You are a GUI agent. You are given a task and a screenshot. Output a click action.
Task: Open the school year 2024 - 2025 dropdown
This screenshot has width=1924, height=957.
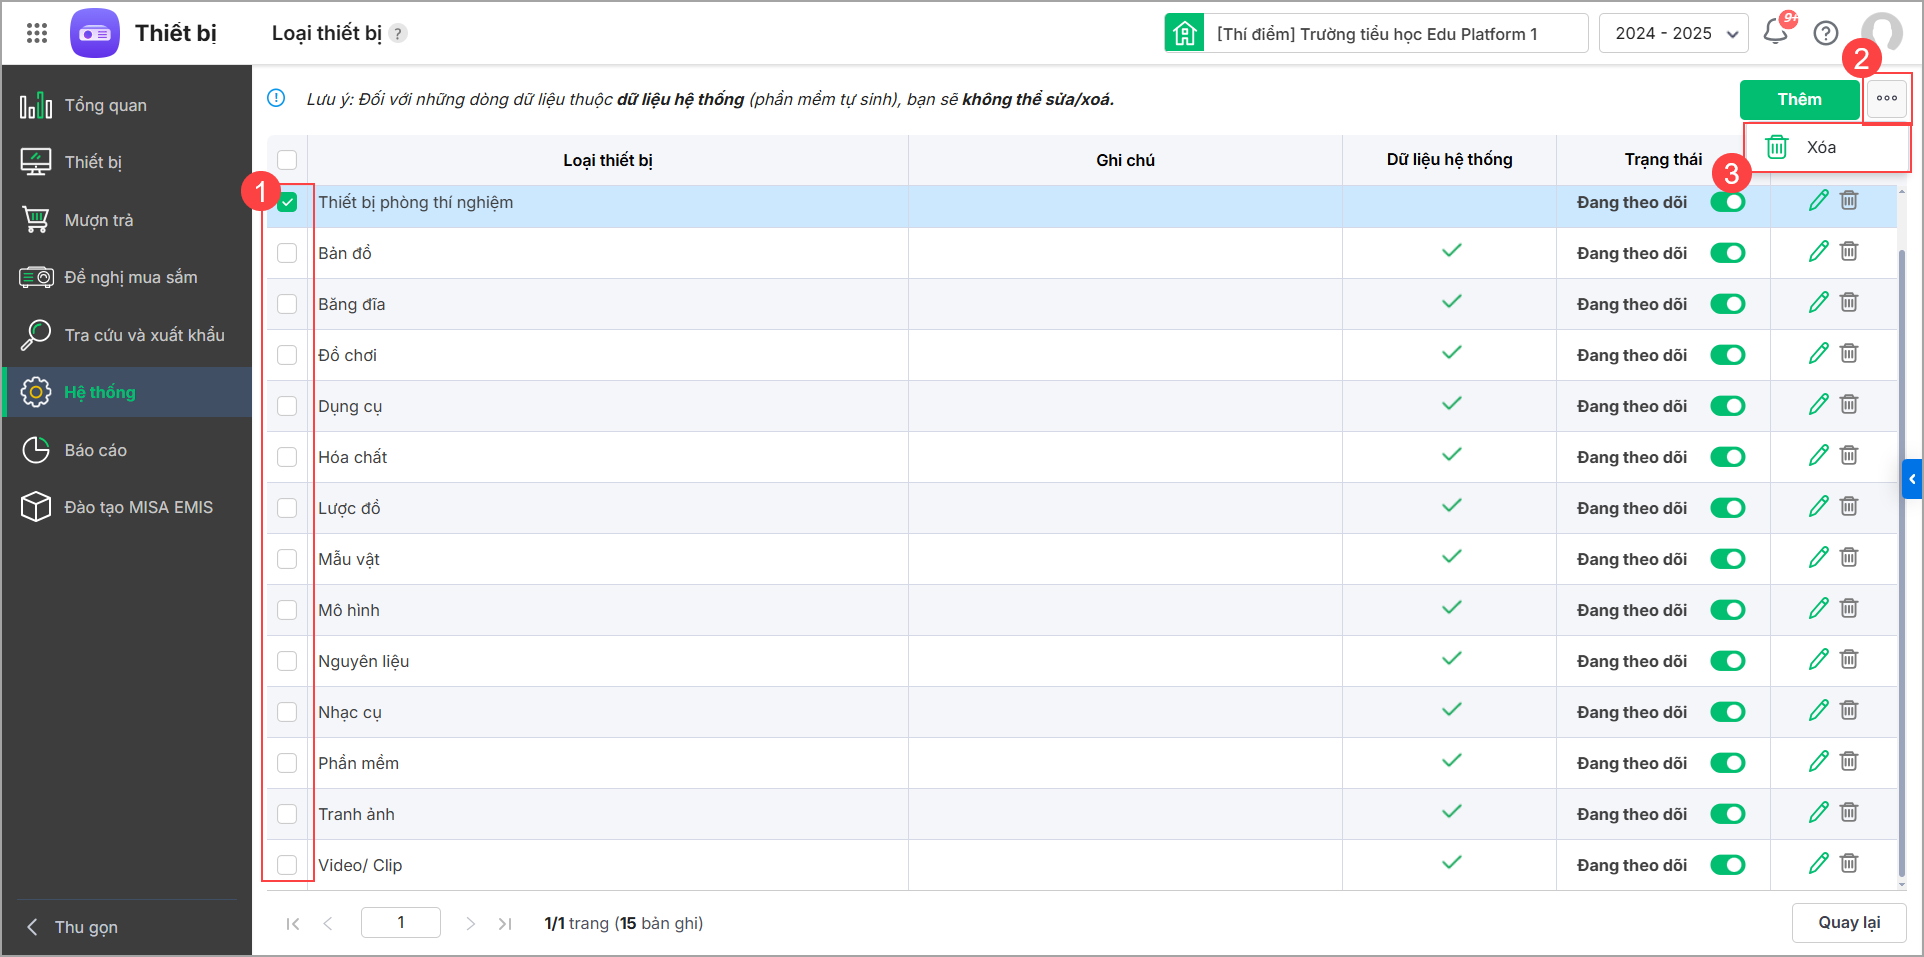(x=1674, y=33)
